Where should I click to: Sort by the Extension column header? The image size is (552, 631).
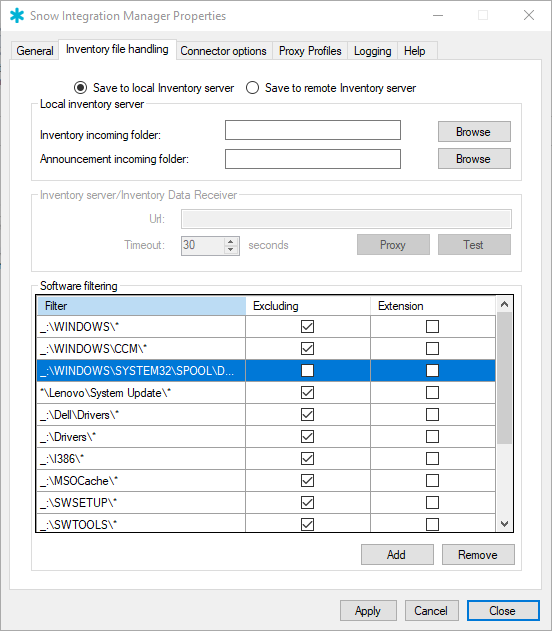coord(433,306)
